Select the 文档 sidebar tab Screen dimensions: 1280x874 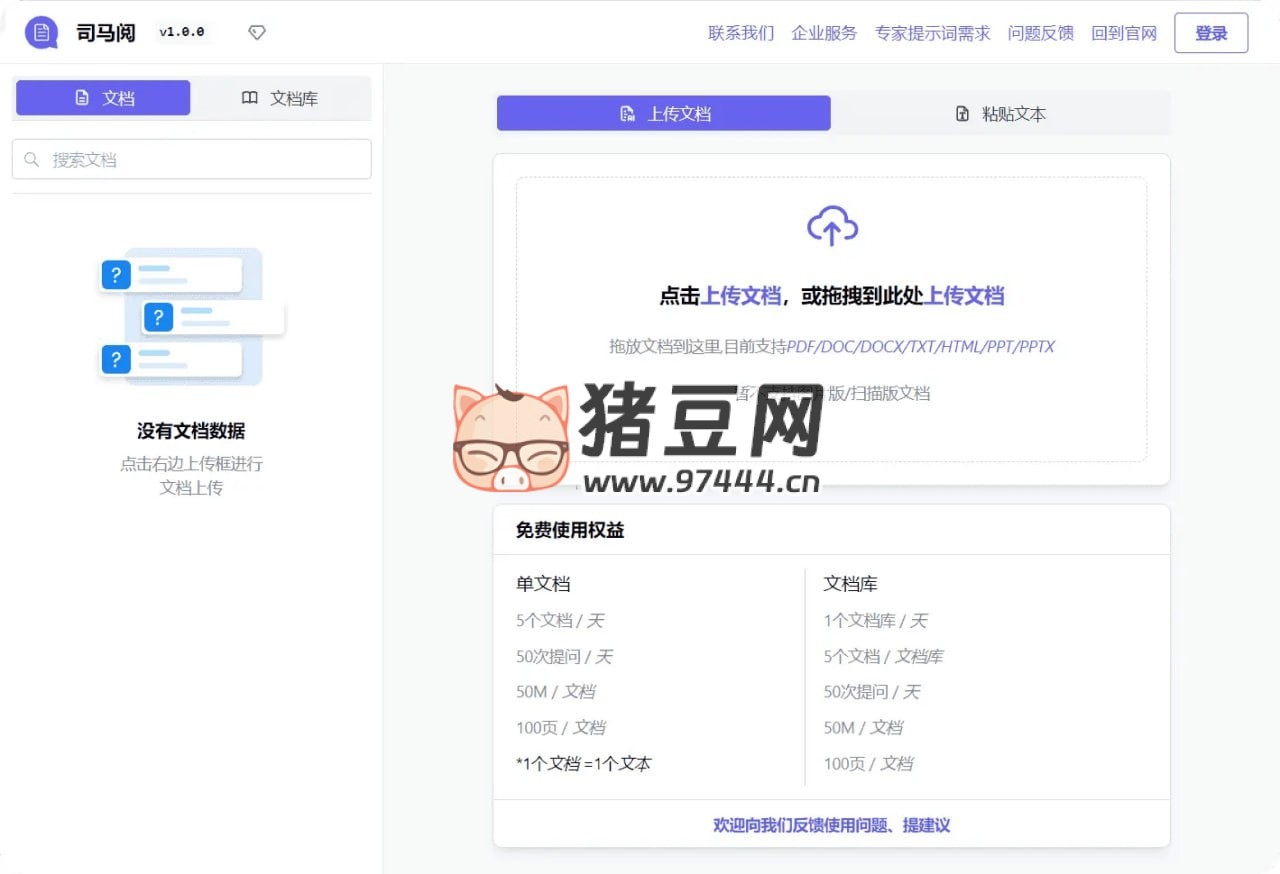[x=102, y=97]
